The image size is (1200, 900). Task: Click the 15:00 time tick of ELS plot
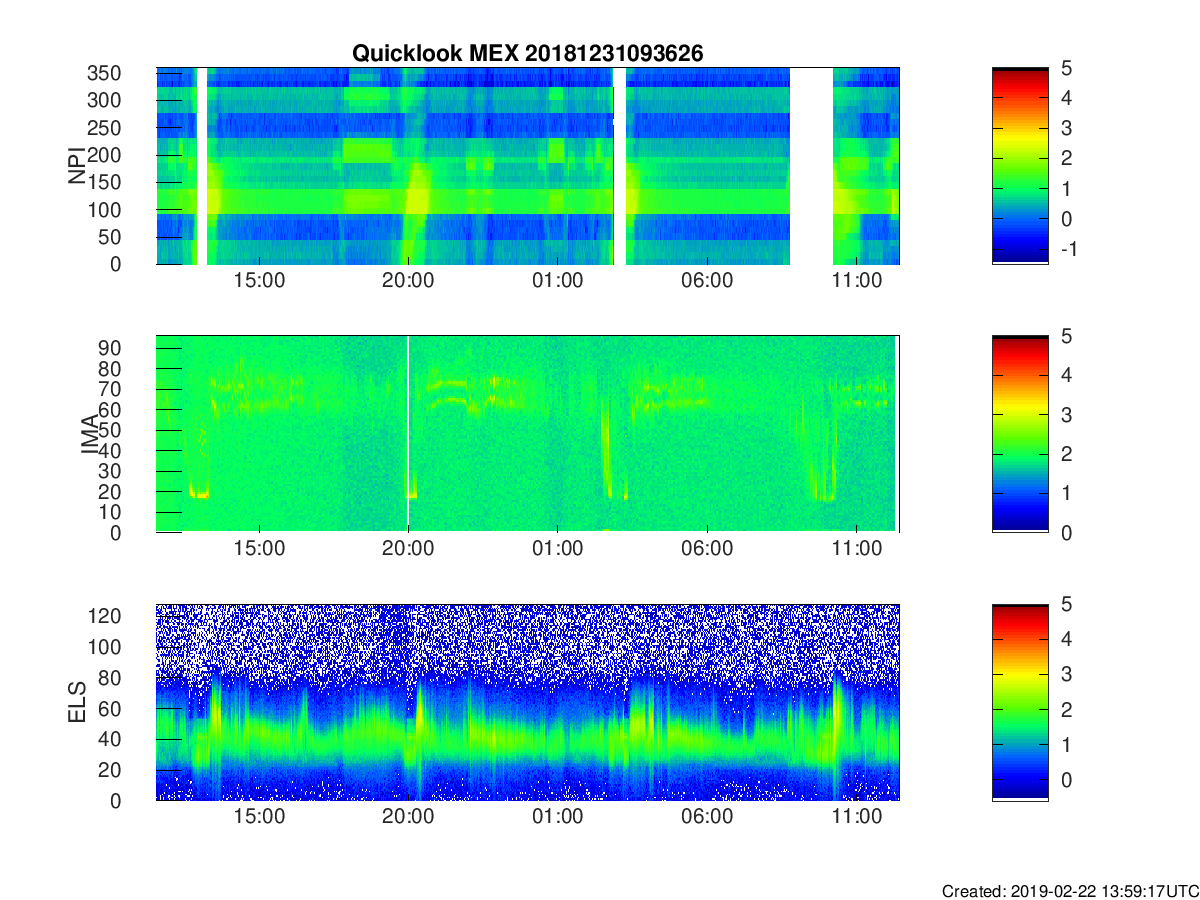tap(259, 817)
